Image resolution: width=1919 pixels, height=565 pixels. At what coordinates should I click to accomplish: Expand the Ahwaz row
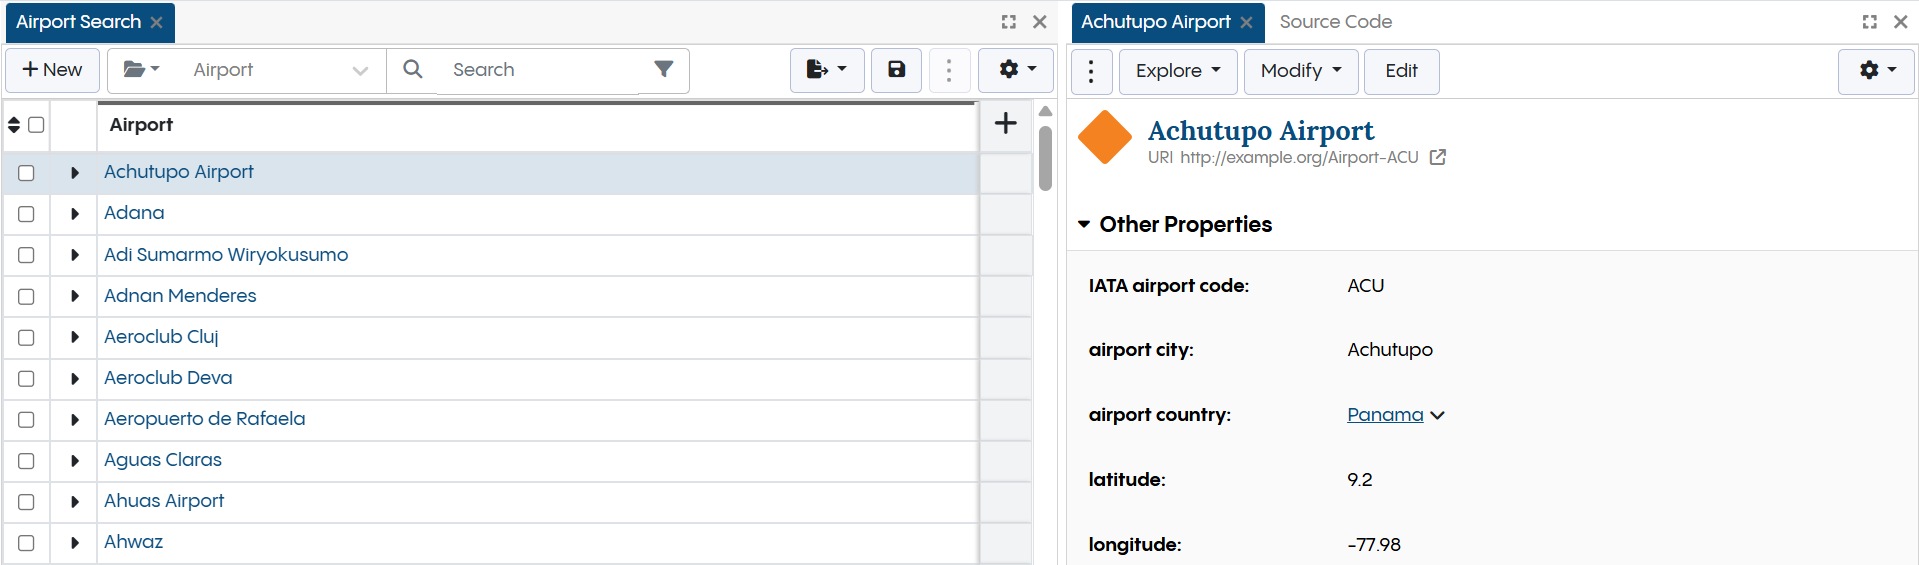tap(74, 543)
